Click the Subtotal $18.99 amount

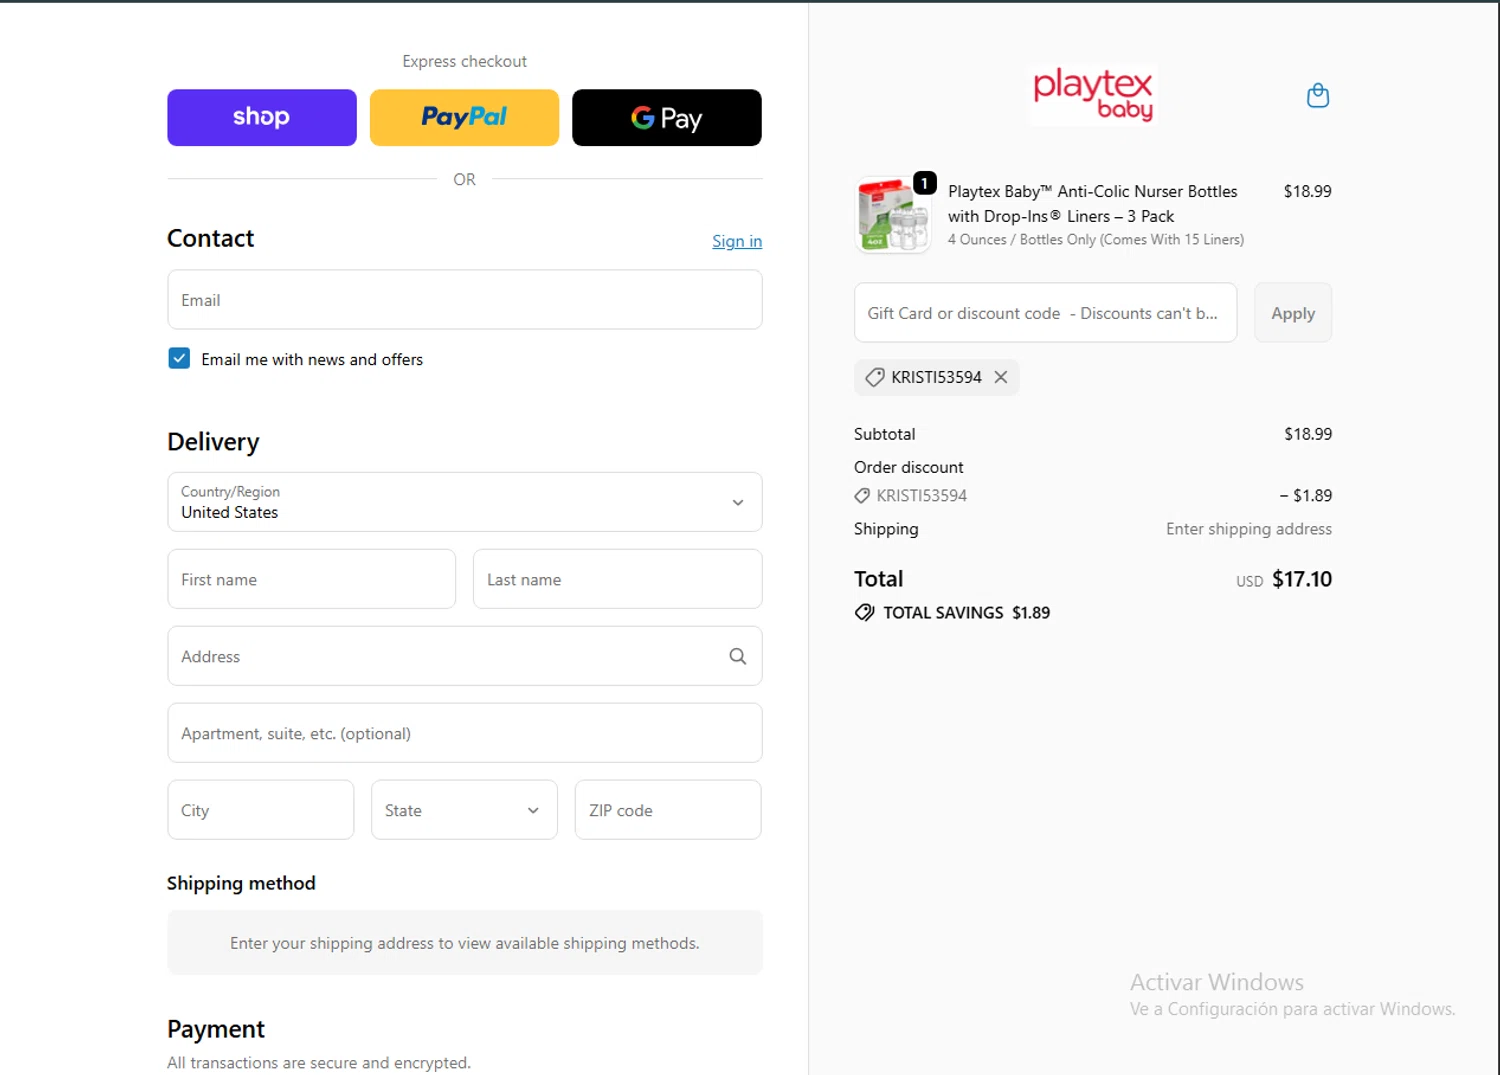pyautogui.click(x=1308, y=434)
